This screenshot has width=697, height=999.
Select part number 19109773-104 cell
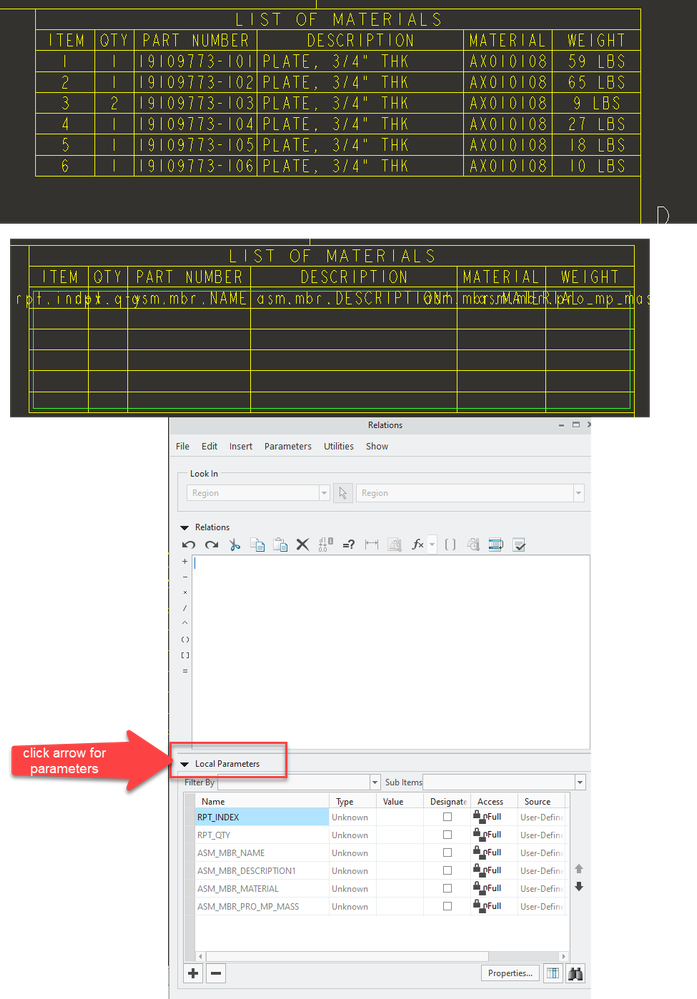(196, 124)
